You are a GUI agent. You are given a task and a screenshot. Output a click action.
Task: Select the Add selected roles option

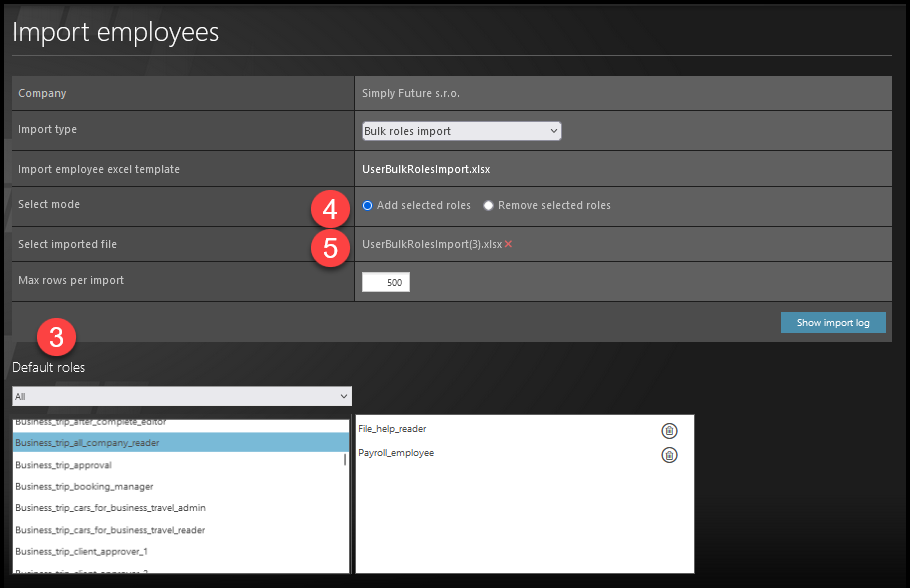(x=368, y=206)
